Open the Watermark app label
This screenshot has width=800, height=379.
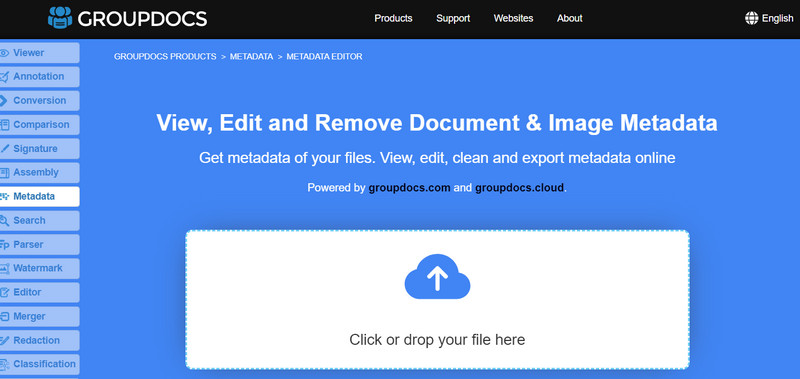click(x=38, y=268)
